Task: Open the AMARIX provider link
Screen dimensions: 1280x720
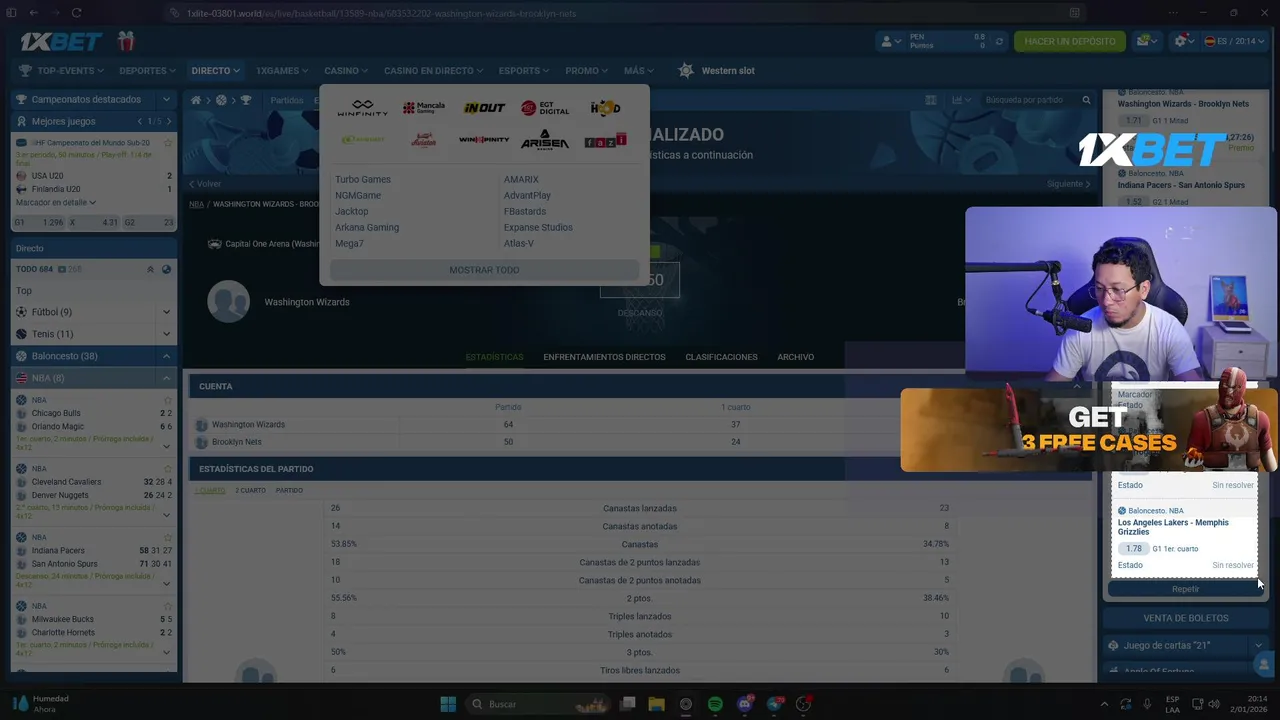Action: 521,180
